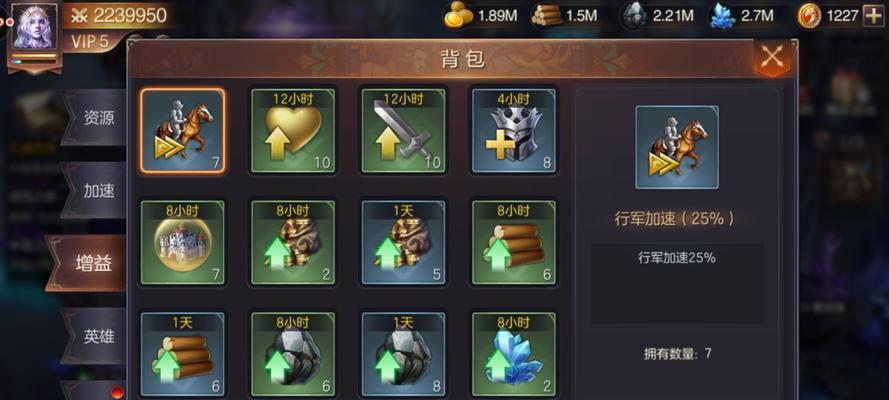This screenshot has width=889, height=400.
Task: Select the march speedup horse item
Action: [x=183, y=130]
